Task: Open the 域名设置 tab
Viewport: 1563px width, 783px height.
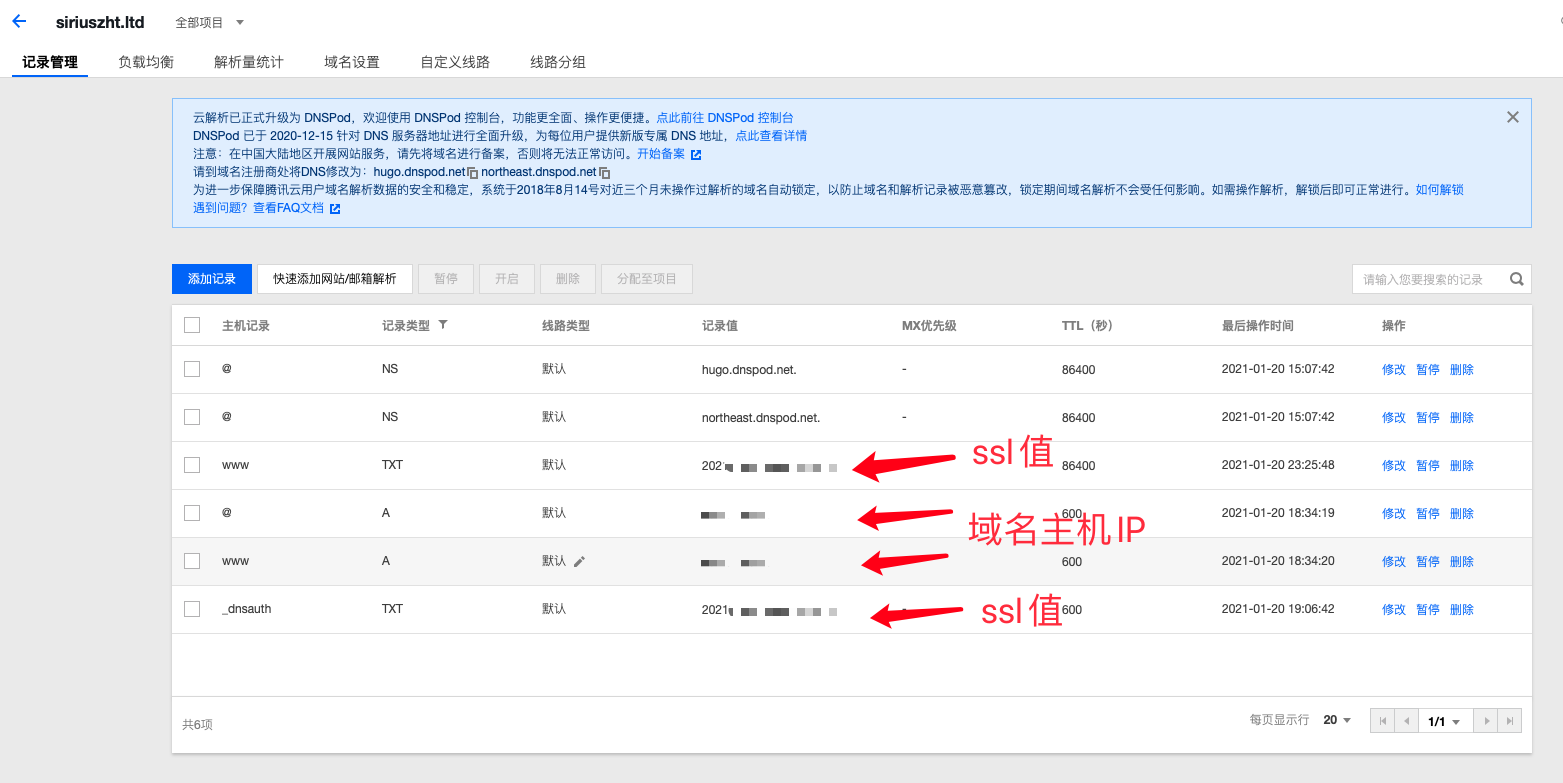Action: (352, 62)
